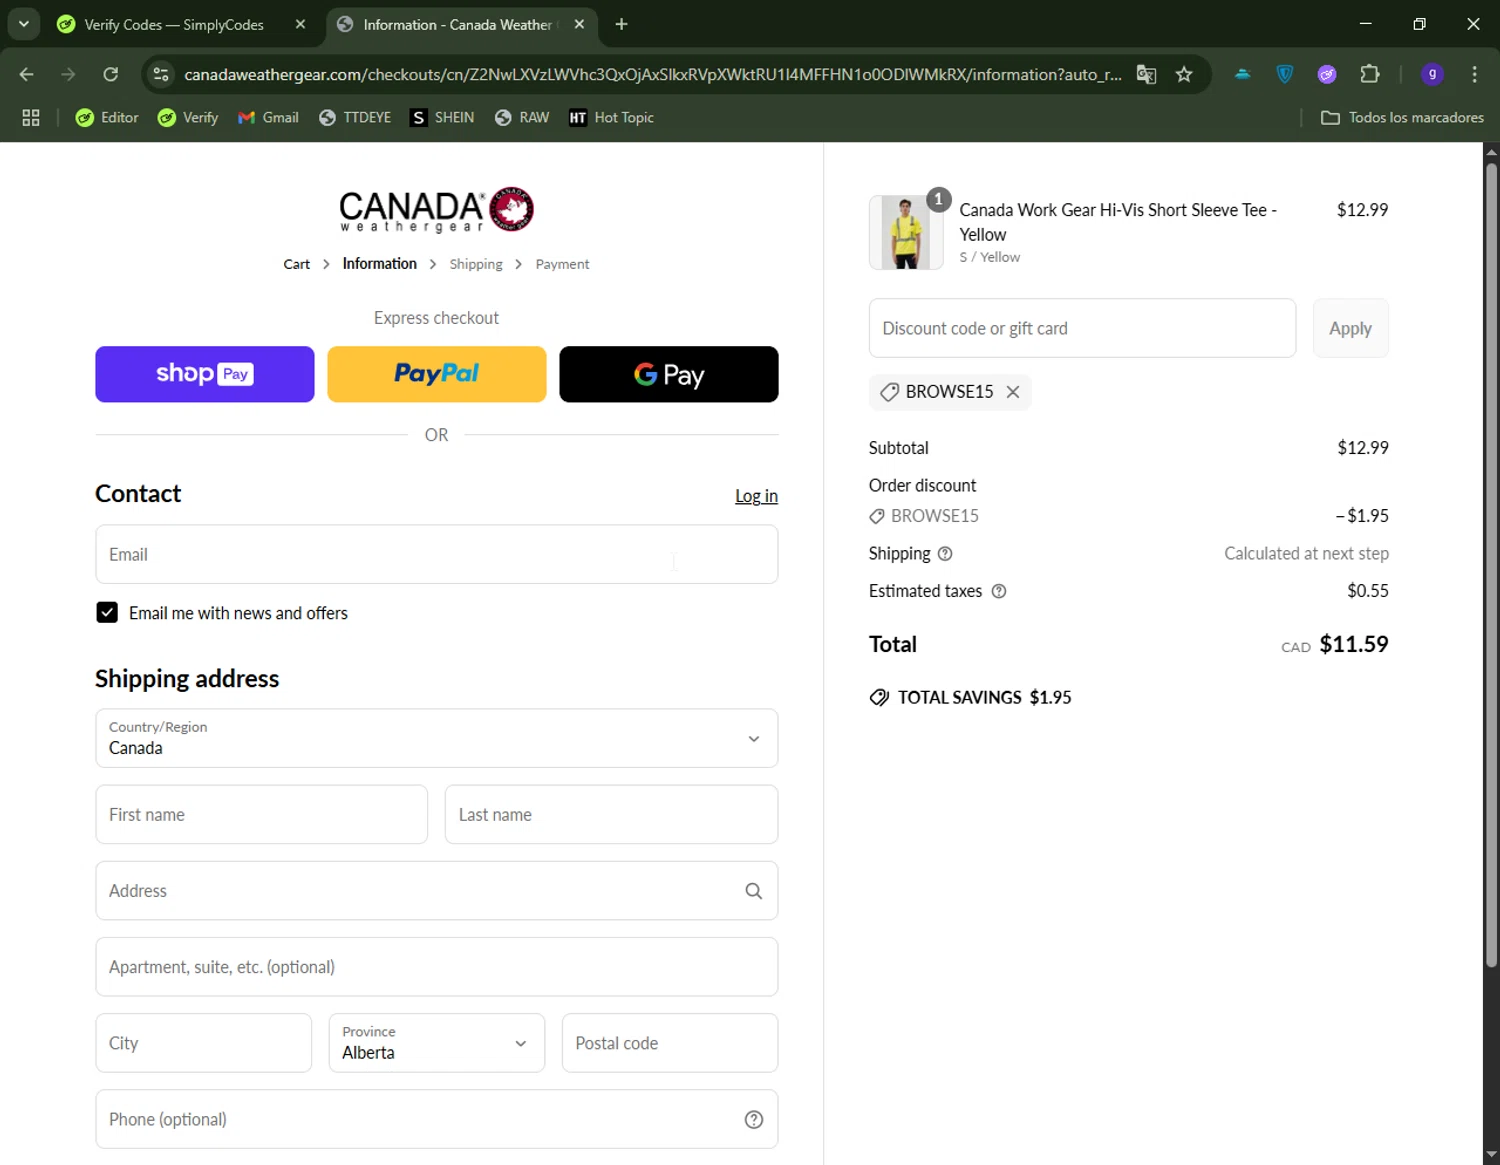Focus the First name field
The height and width of the screenshot is (1165, 1500).
pos(262,814)
